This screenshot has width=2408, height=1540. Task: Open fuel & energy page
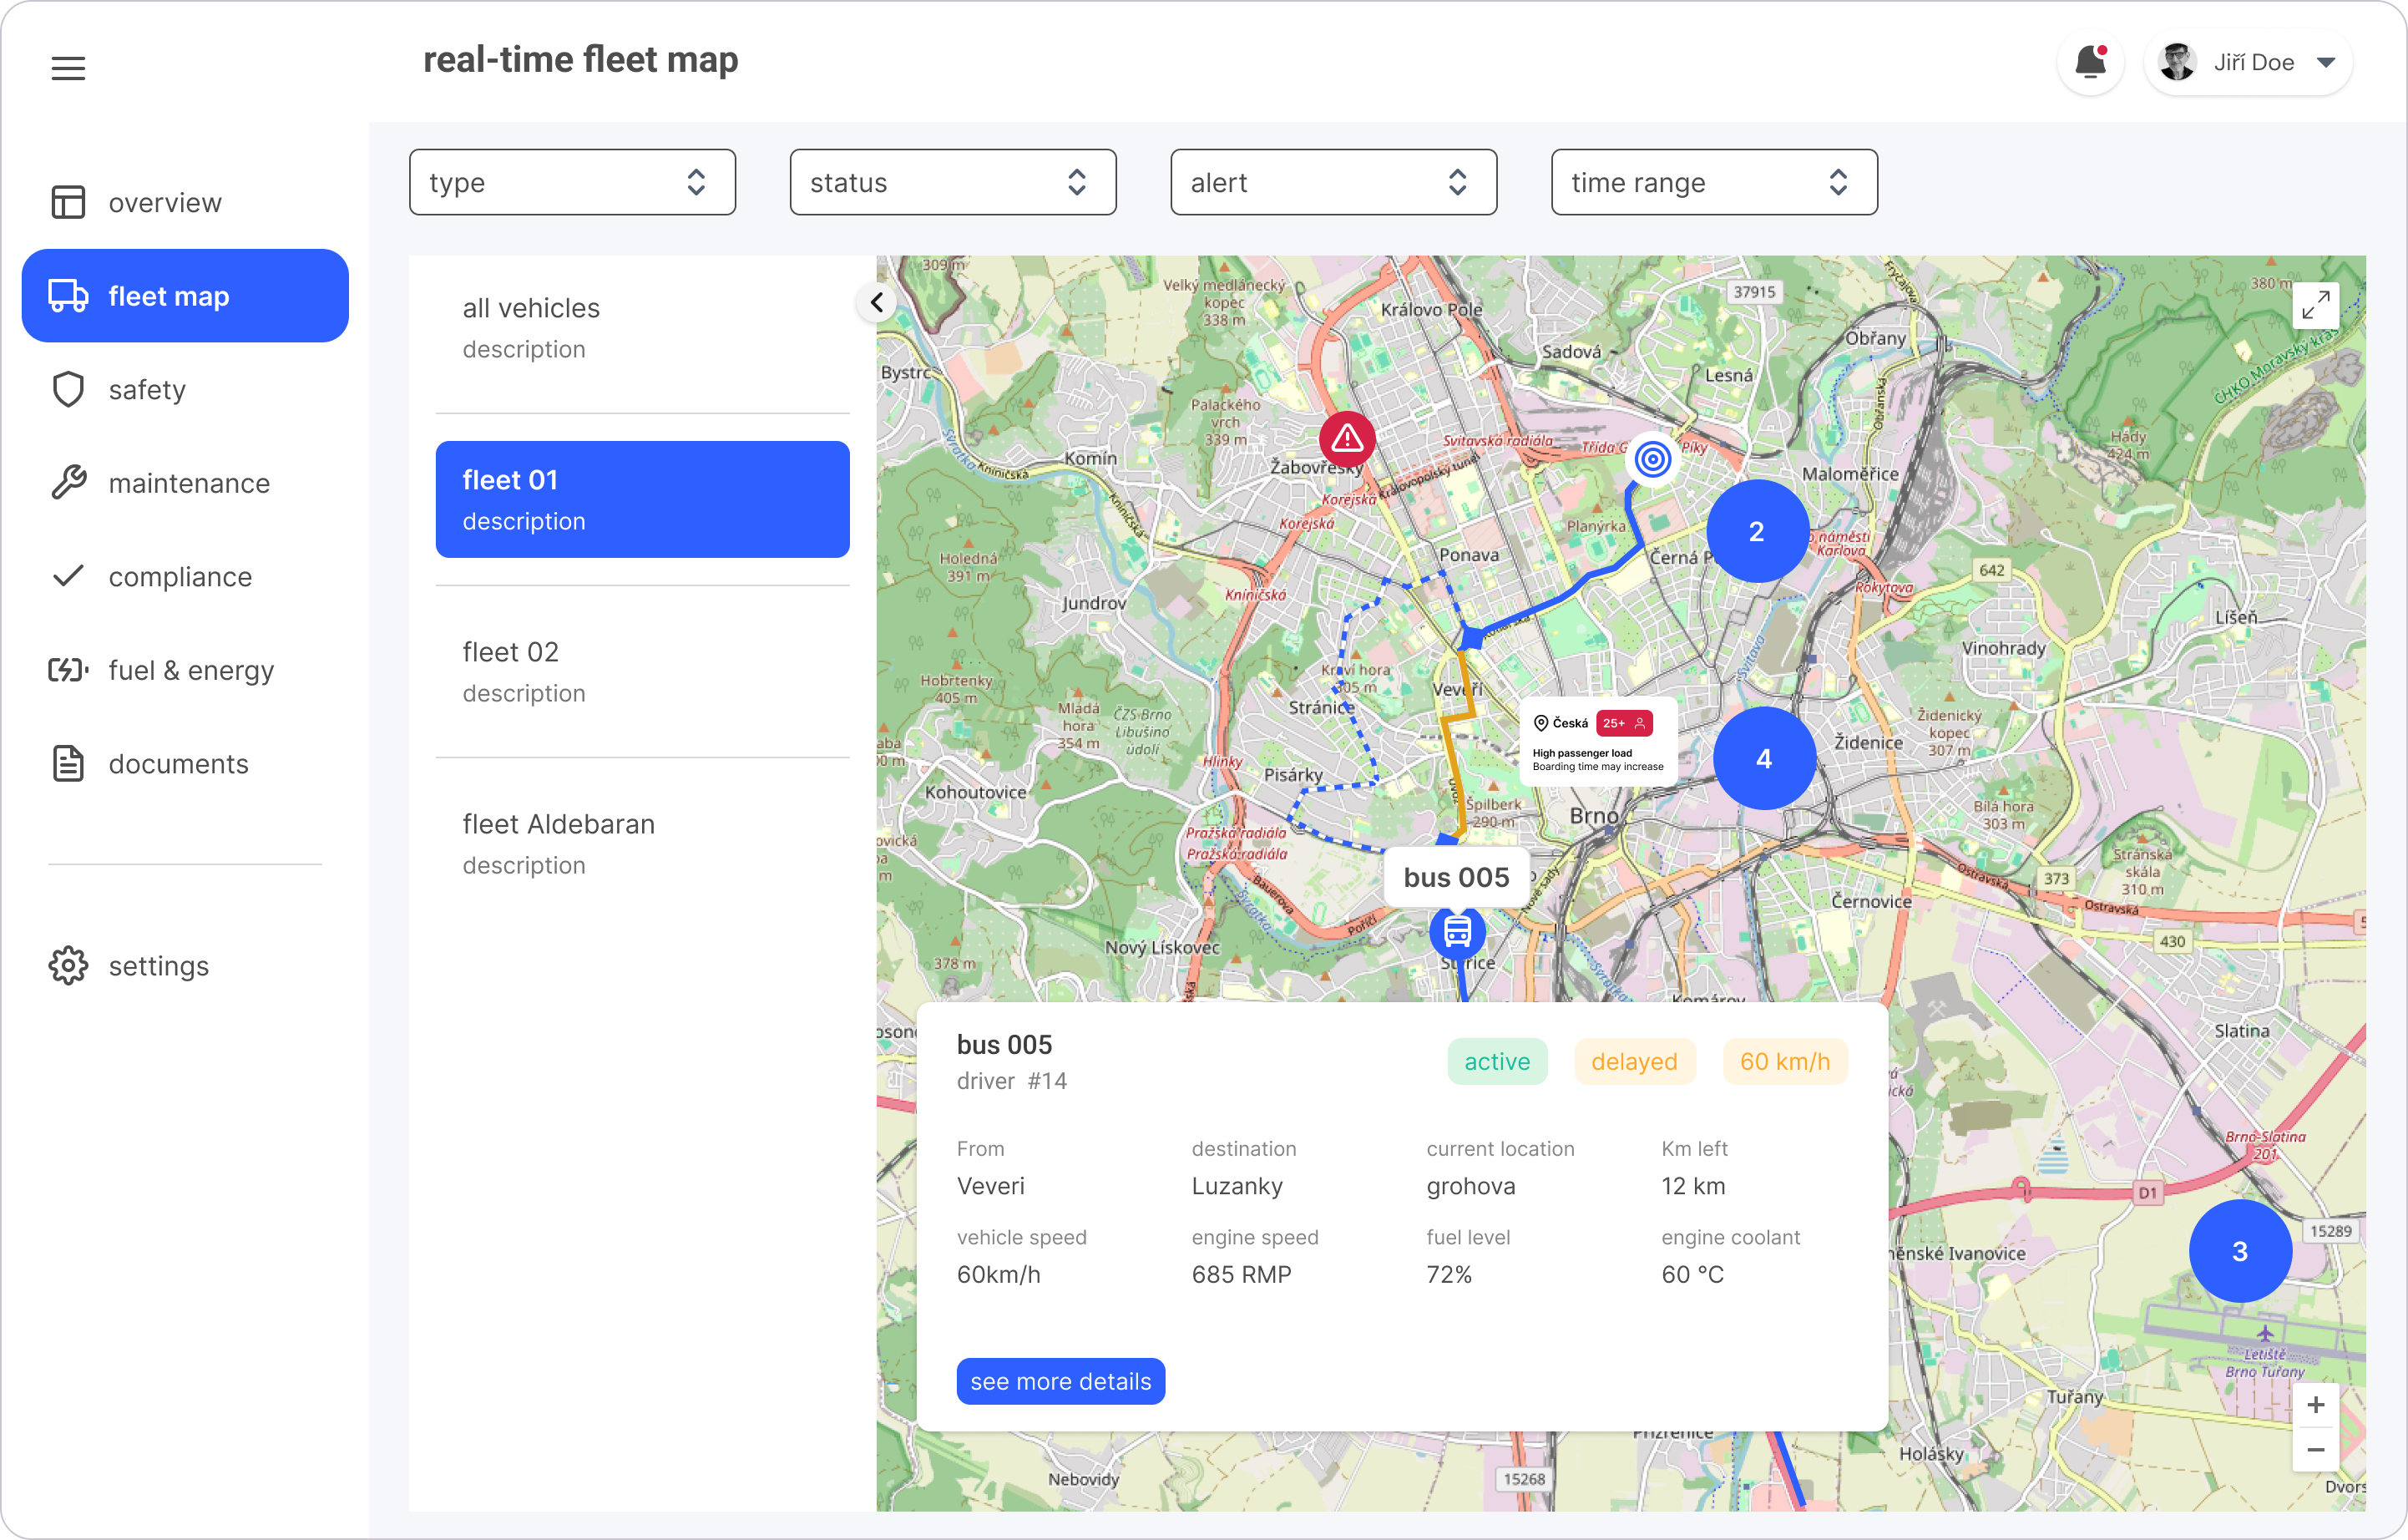[x=190, y=670]
